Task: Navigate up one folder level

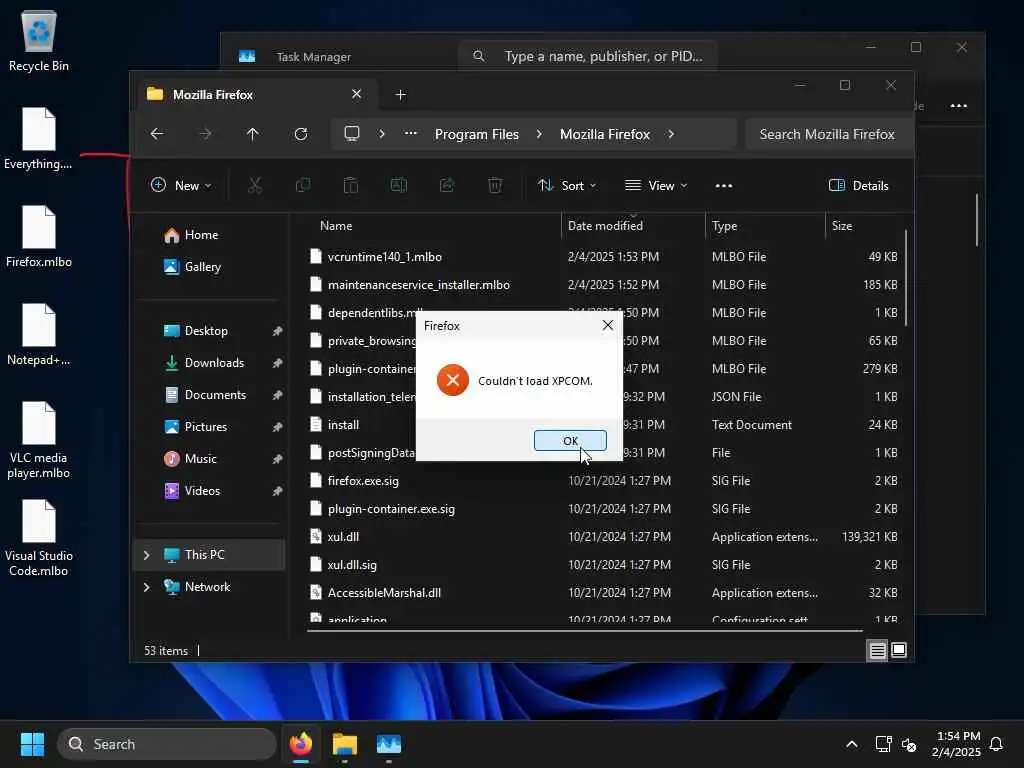Action: pyautogui.click(x=253, y=134)
